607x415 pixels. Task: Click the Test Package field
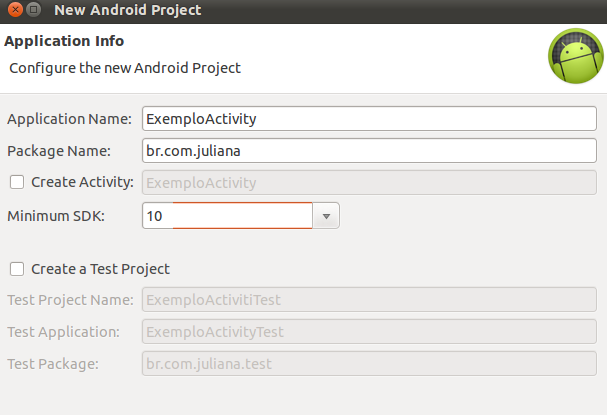point(369,364)
